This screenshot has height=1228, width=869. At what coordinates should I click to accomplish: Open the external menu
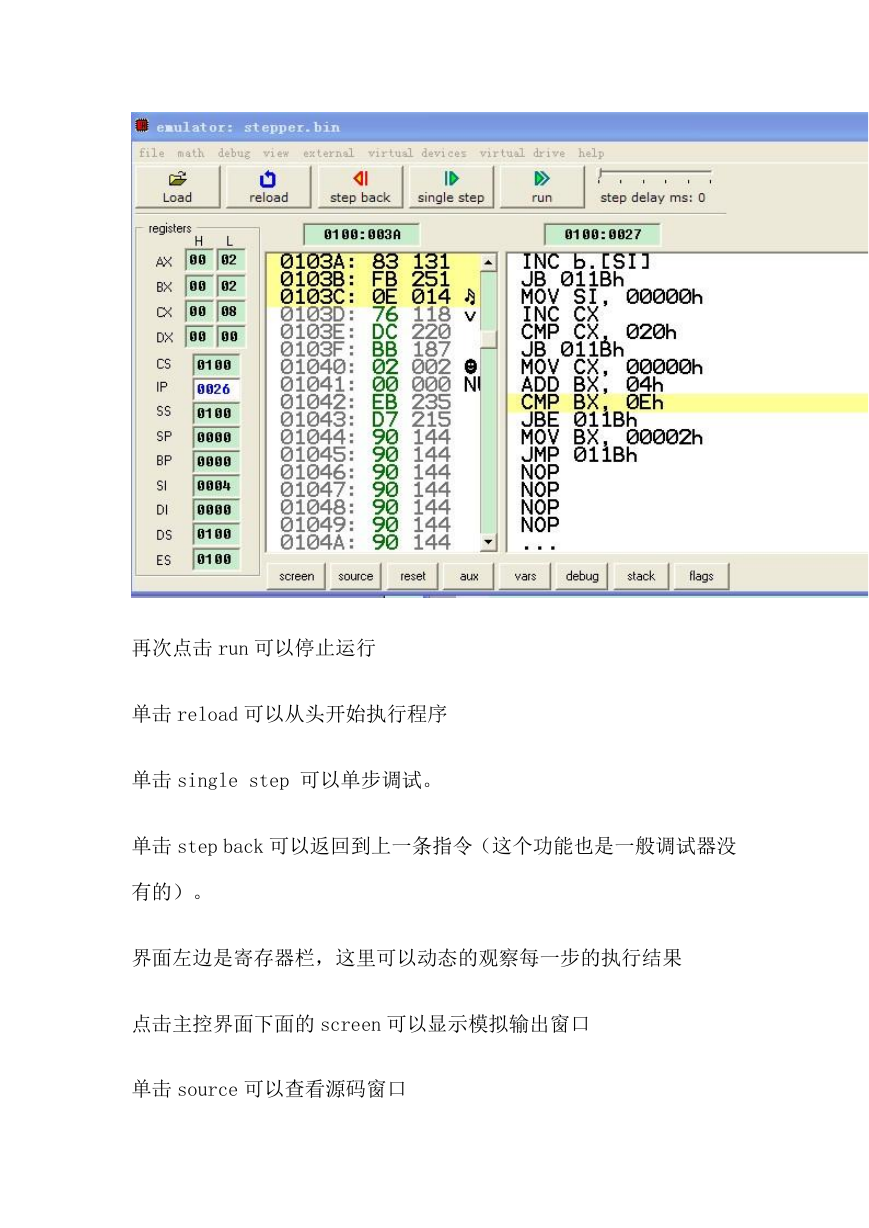pos(329,153)
